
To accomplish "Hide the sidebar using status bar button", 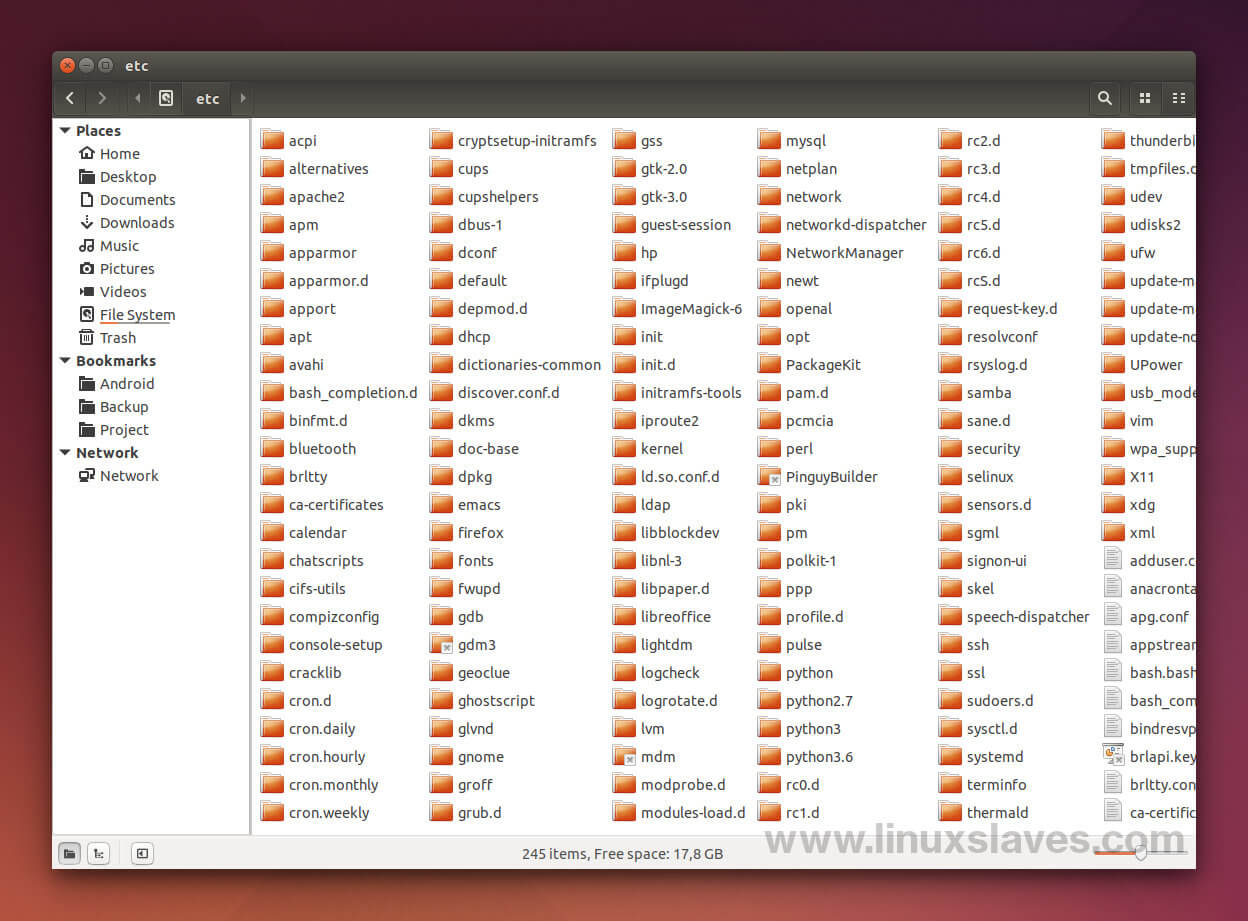I will (142, 853).
